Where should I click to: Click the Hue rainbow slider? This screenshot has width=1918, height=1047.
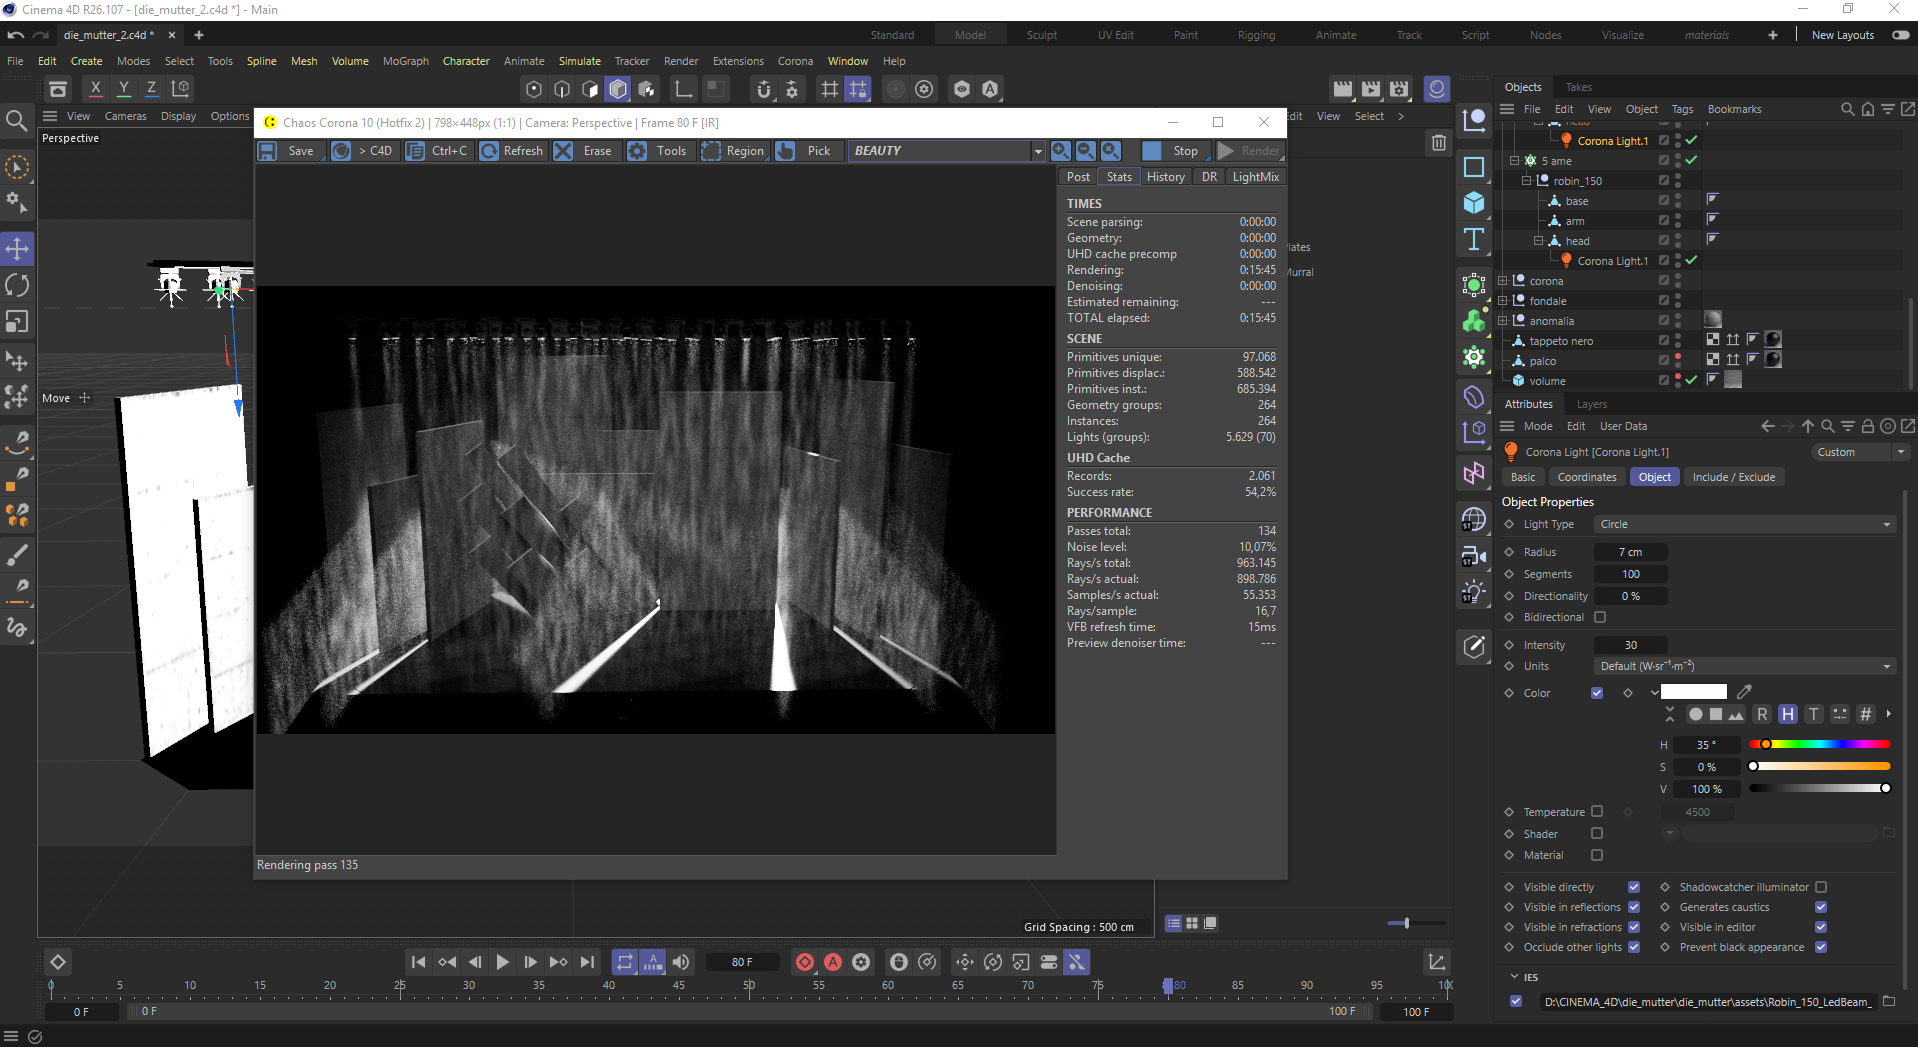[x=1819, y=744]
